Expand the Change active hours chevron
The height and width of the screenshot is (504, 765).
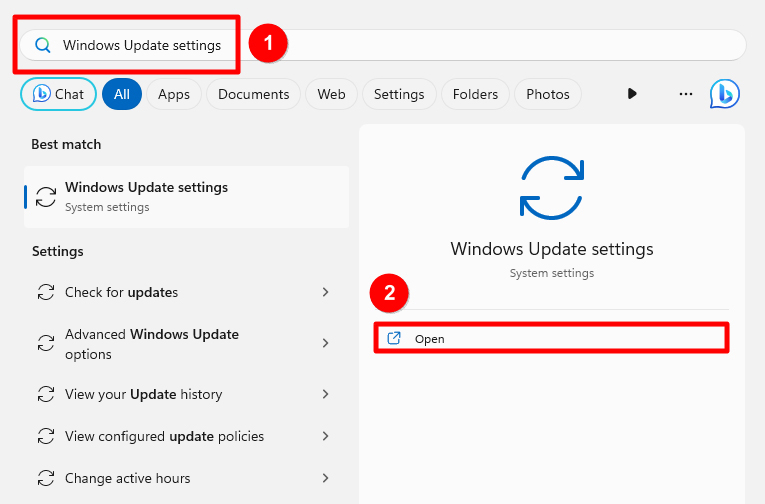(x=325, y=478)
